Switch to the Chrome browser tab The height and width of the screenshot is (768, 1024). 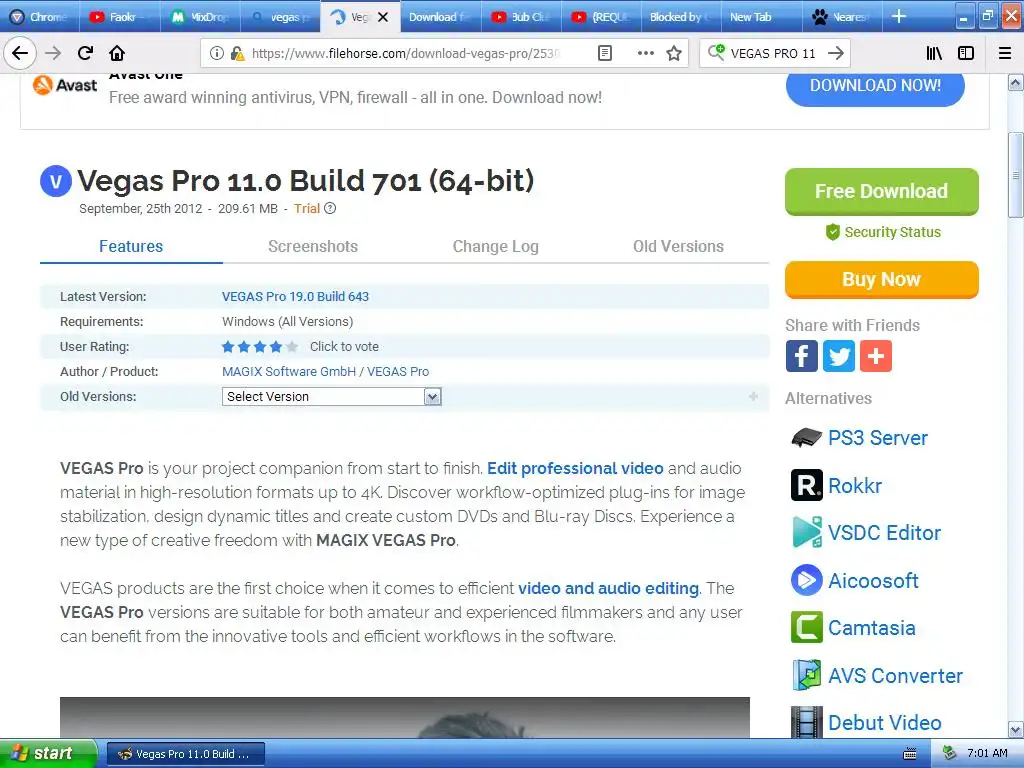coord(40,17)
